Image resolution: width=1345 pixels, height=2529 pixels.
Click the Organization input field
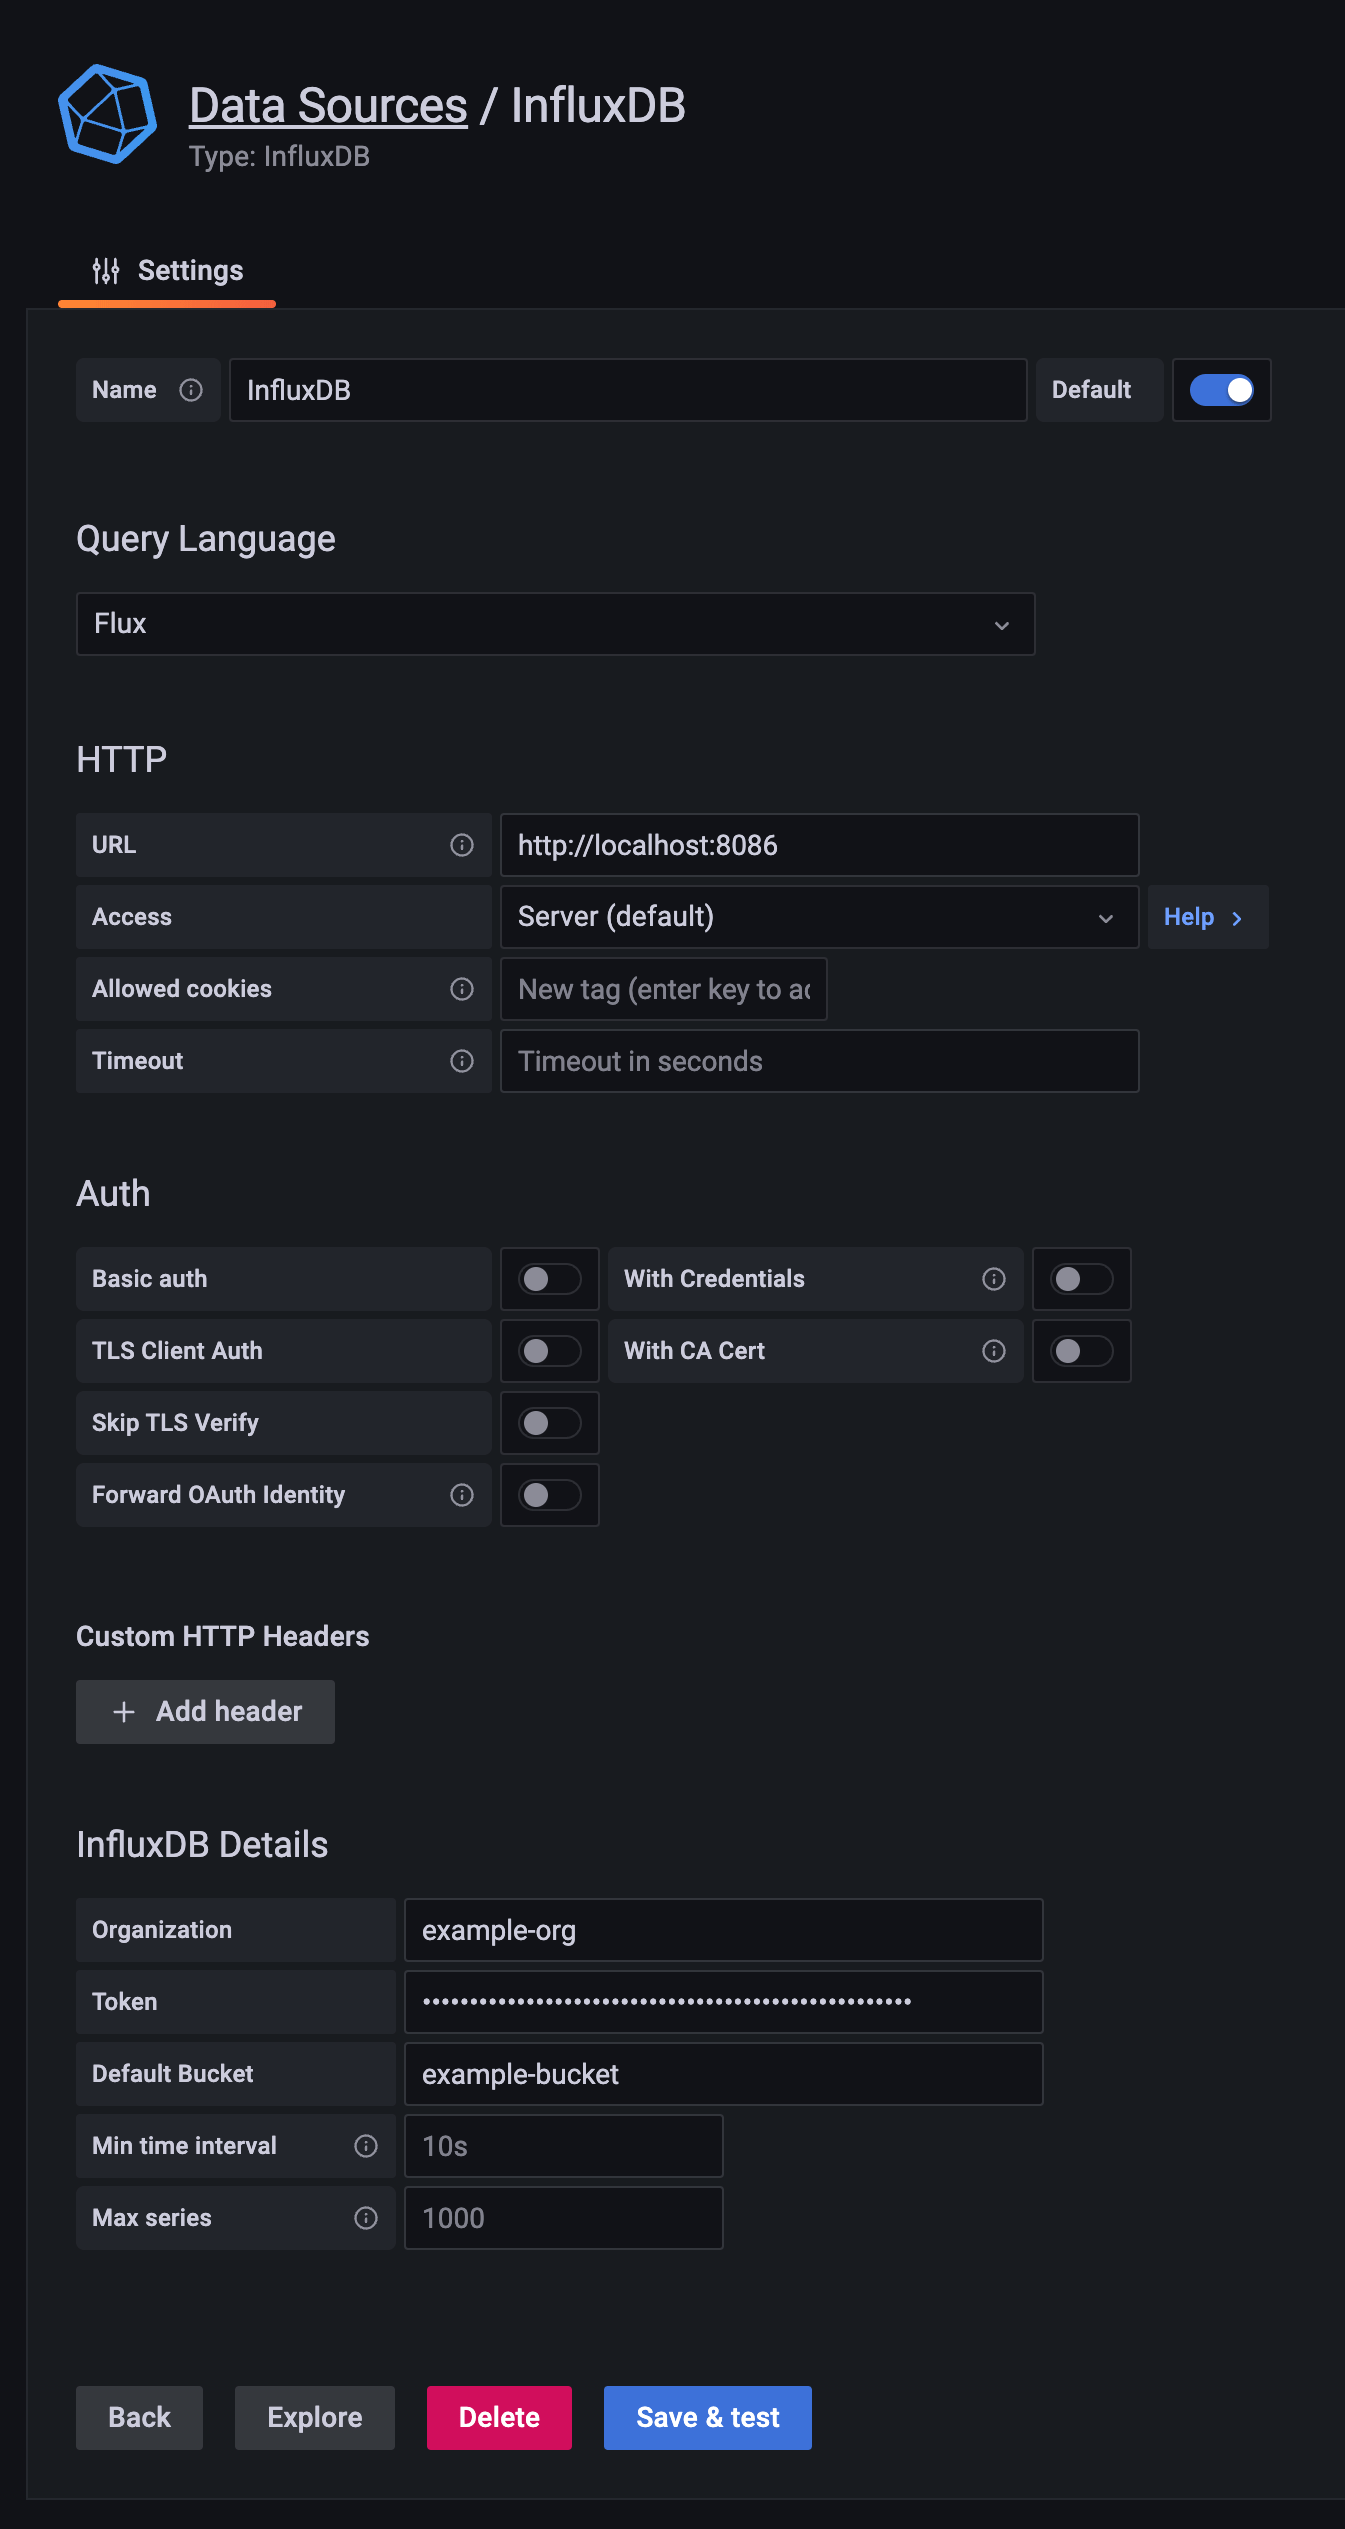tap(724, 1930)
